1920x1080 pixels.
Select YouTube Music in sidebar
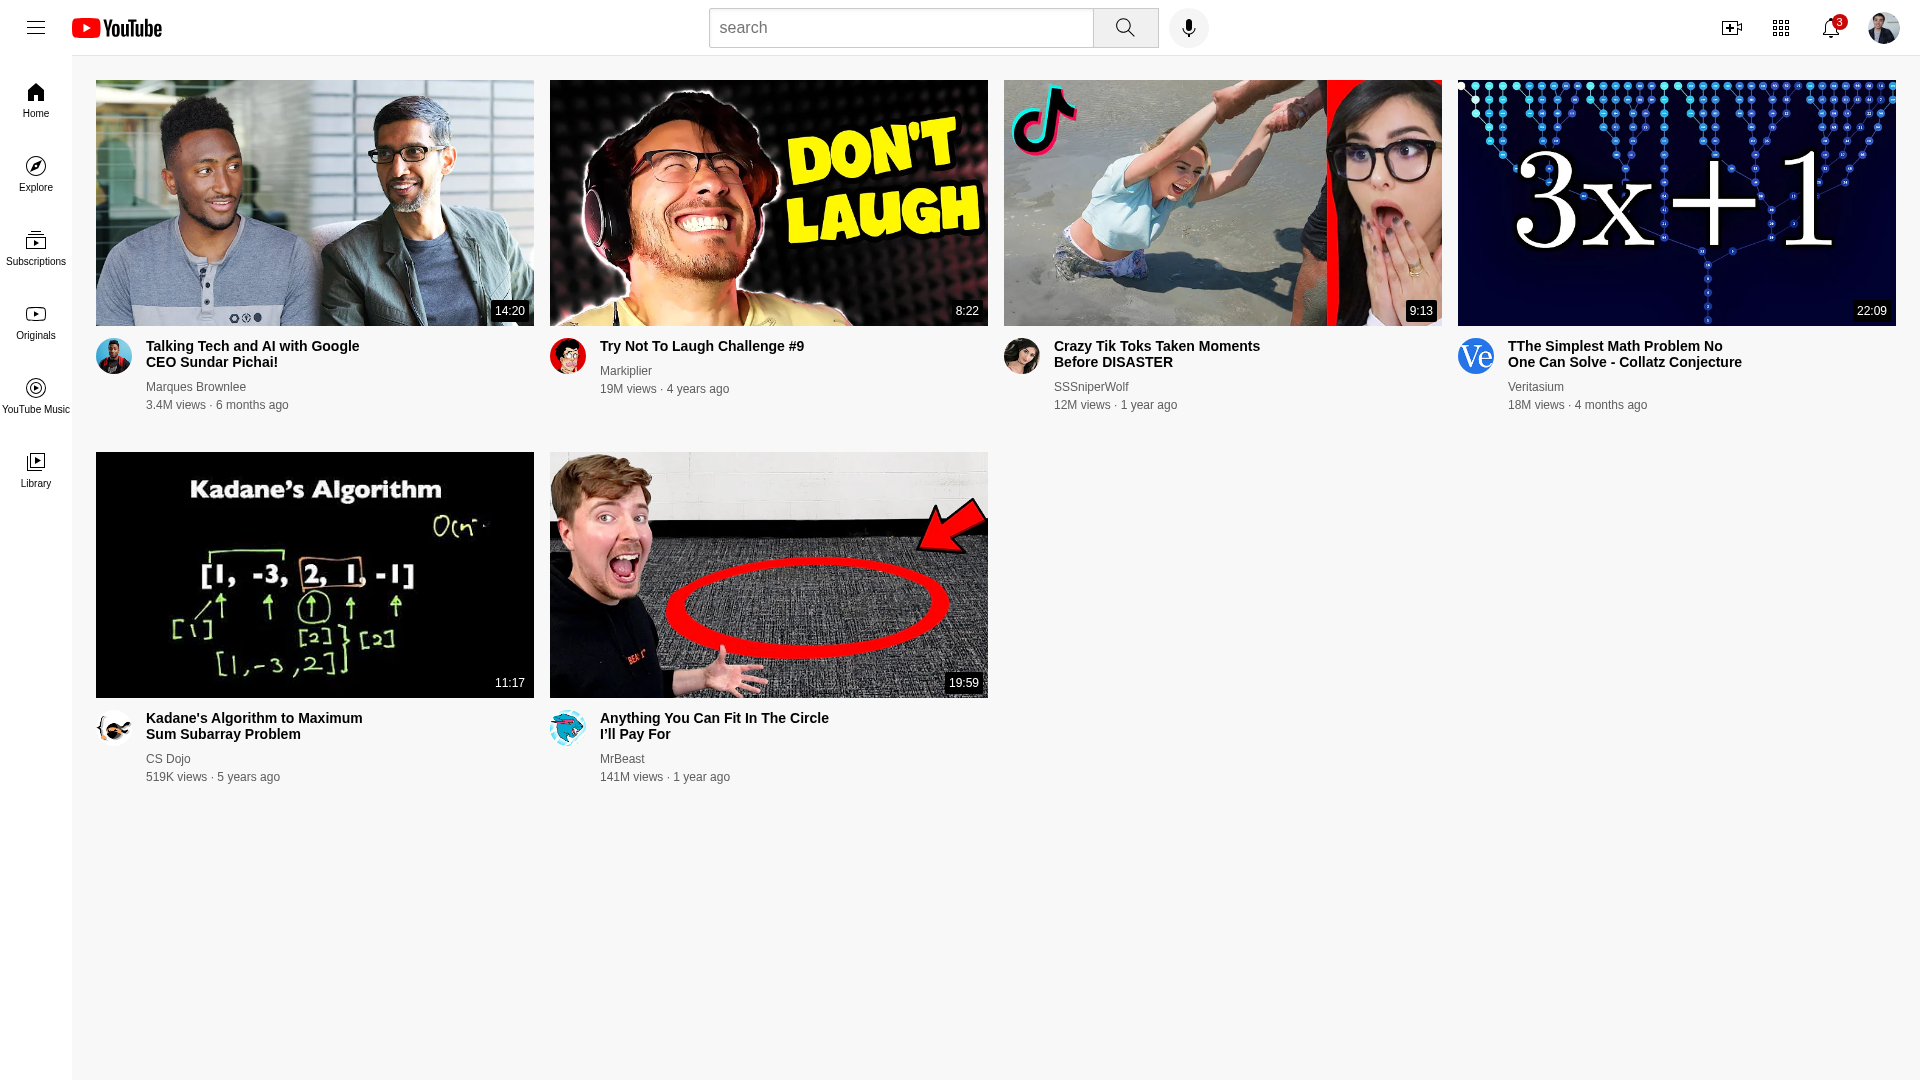[x=36, y=396]
